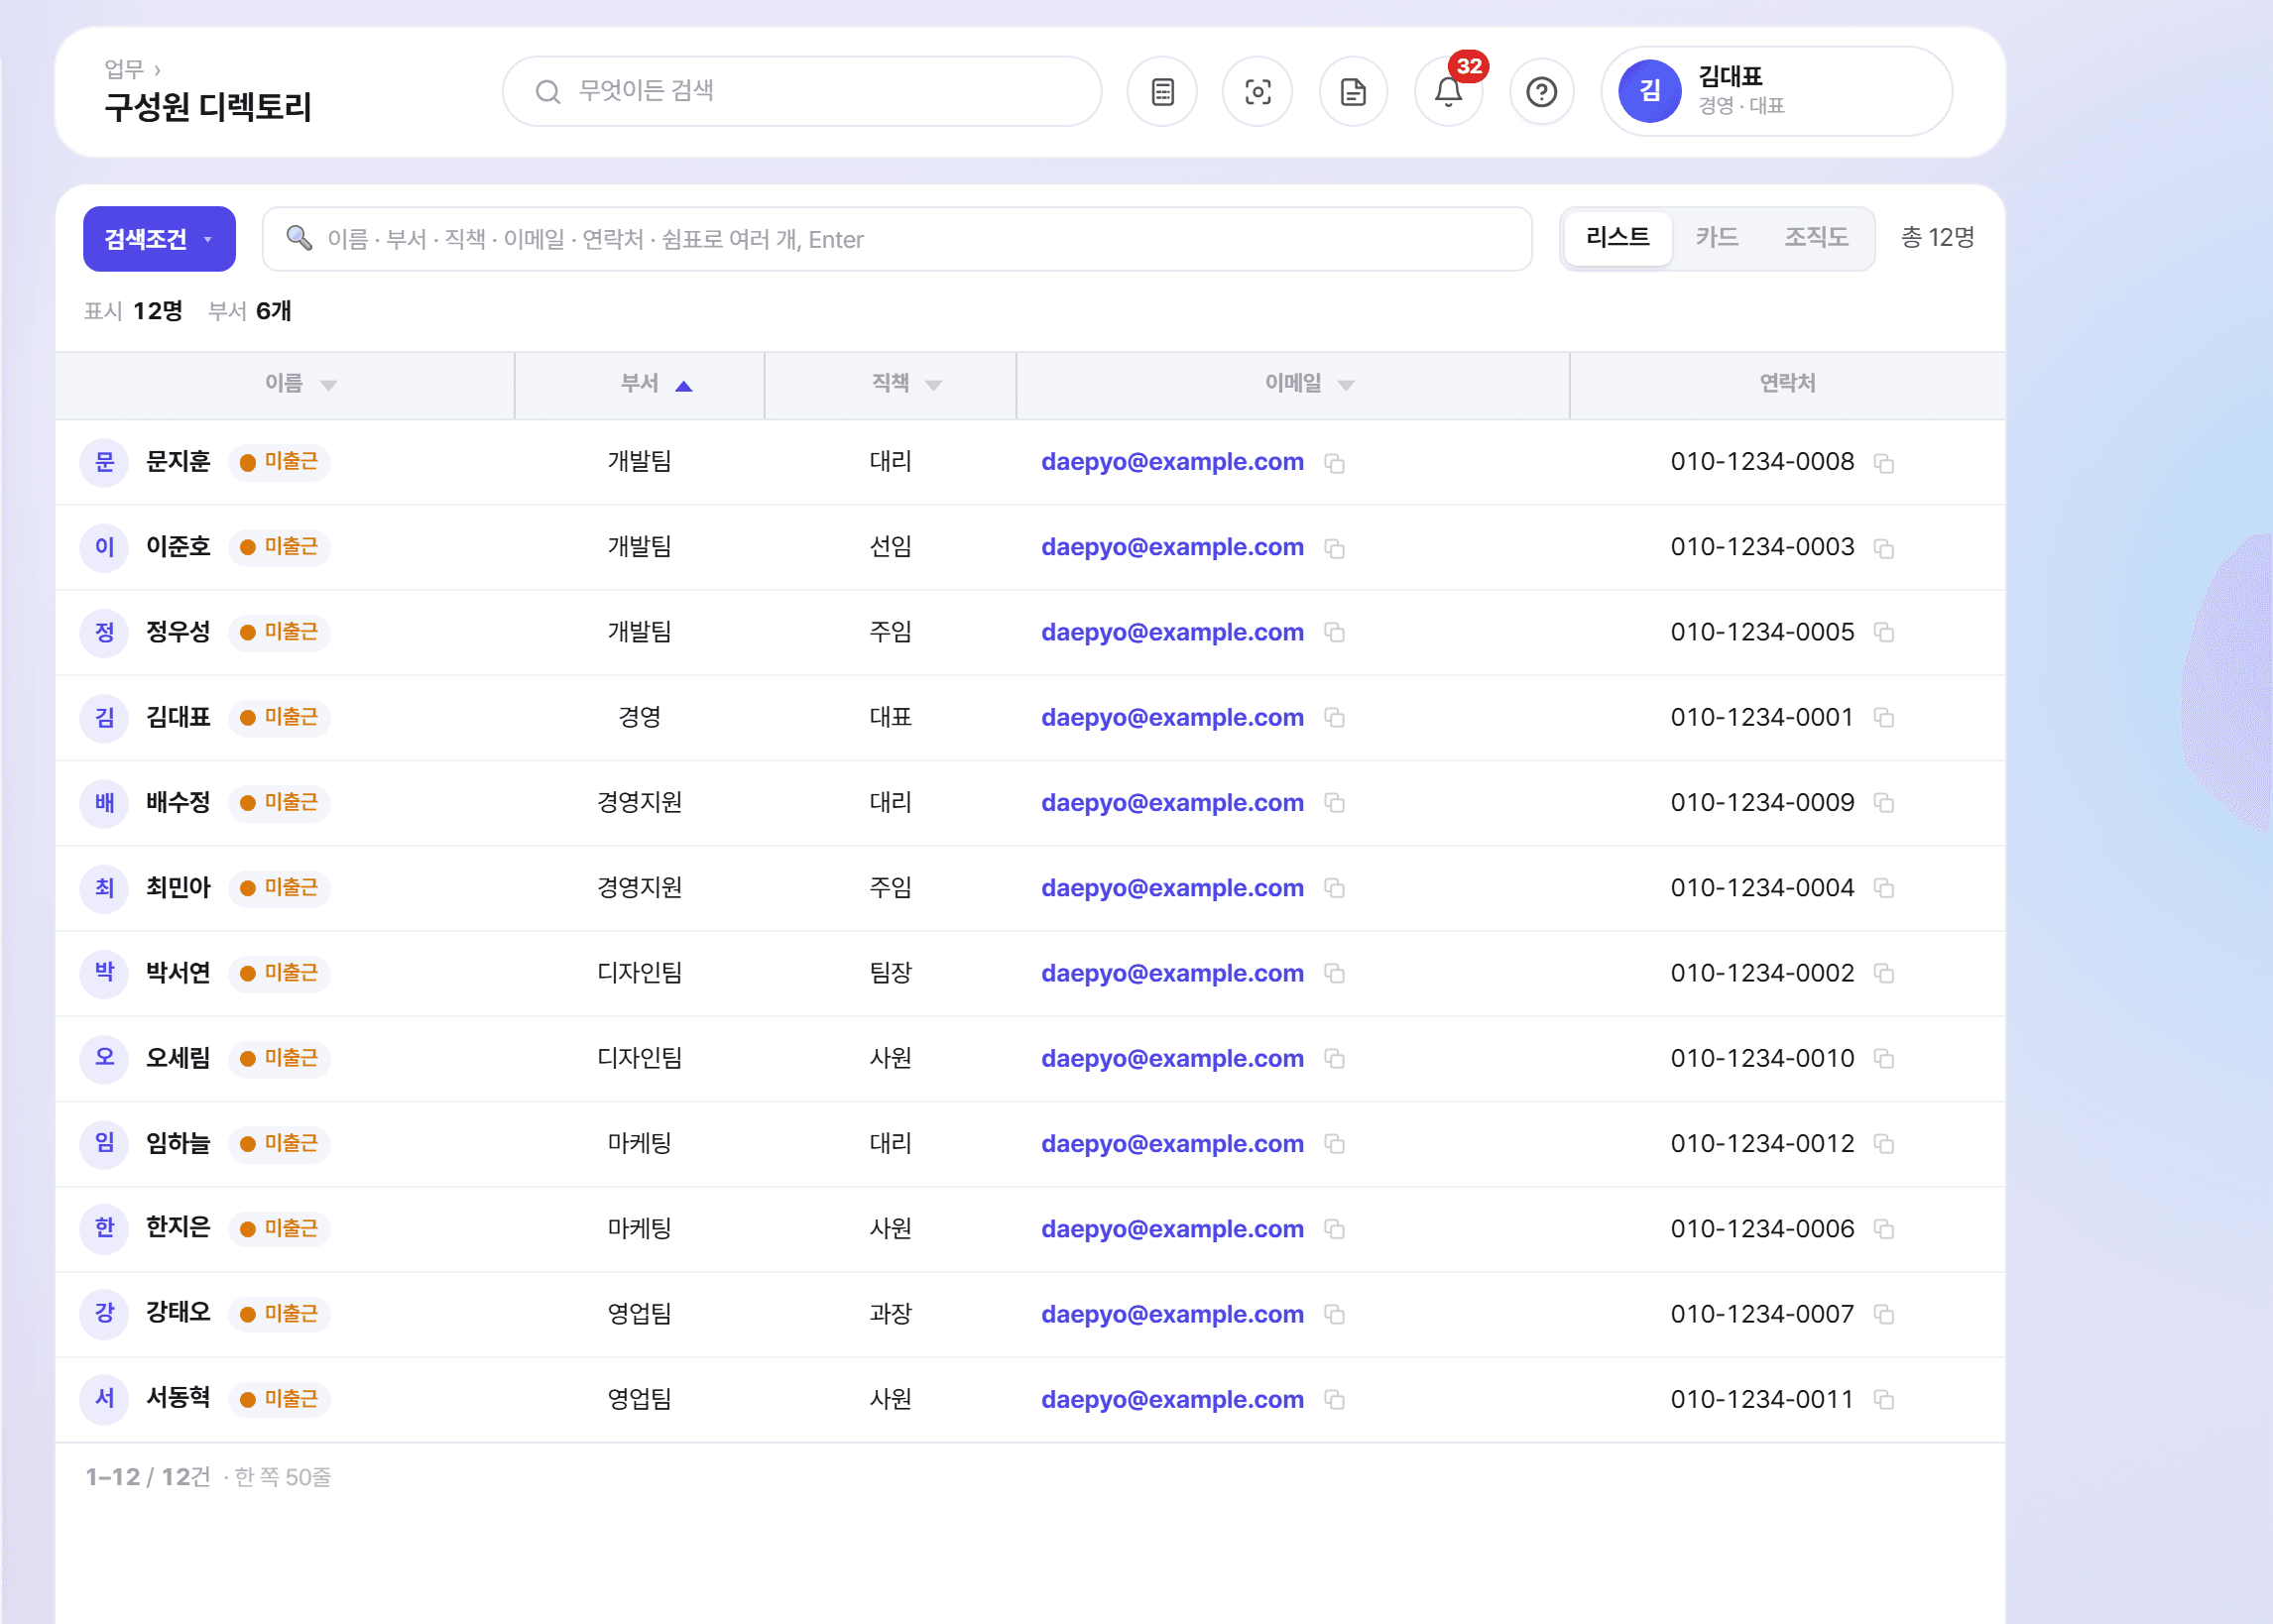Screen dimensions: 2273x1624
Task: Sort by the 직책 column arrow
Action: [x=933, y=385]
